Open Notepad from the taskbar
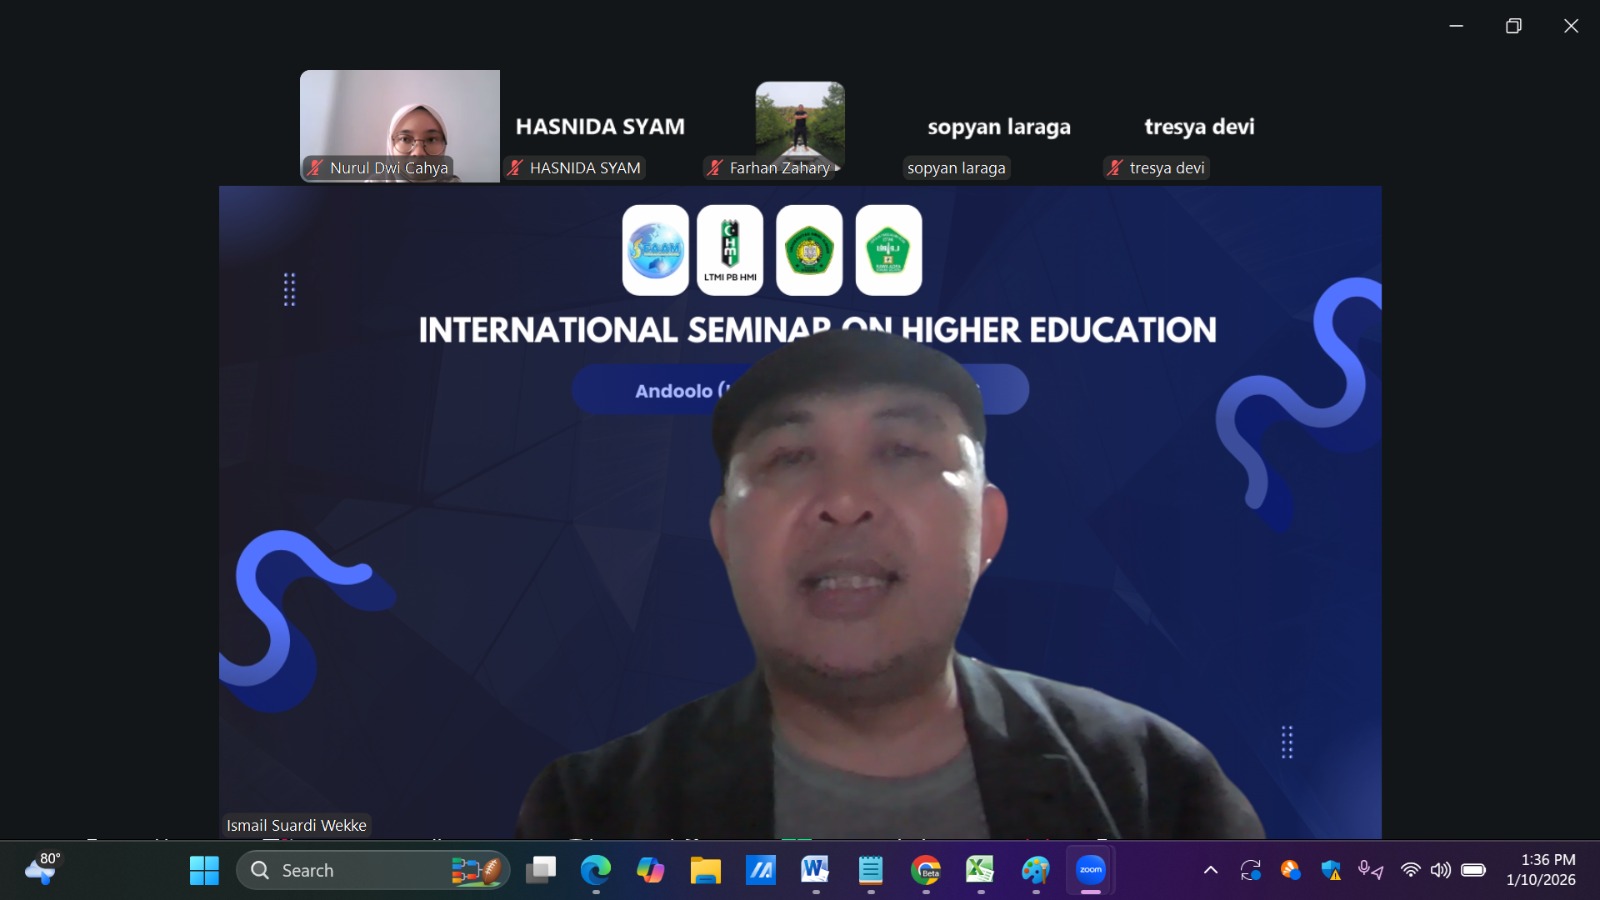Image resolution: width=1600 pixels, height=900 pixels. pyautogui.click(x=871, y=870)
